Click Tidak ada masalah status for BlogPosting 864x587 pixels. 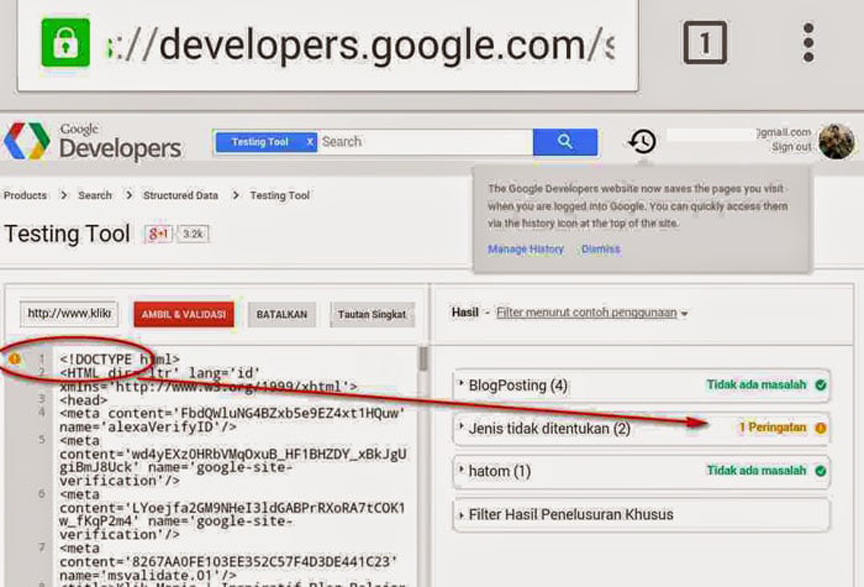tap(757, 385)
